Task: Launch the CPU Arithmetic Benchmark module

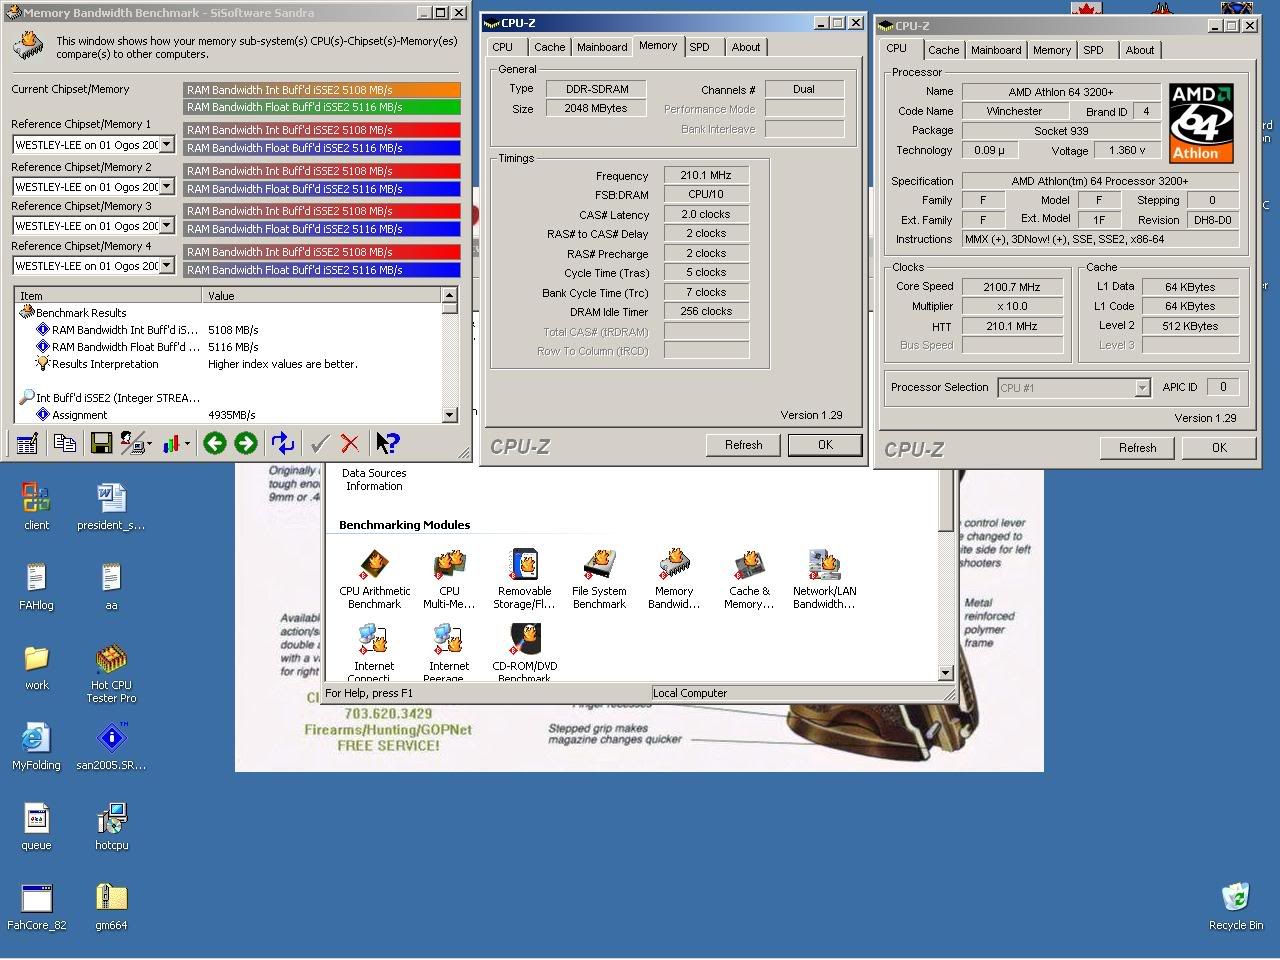Action: pyautogui.click(x=373, y=570)
